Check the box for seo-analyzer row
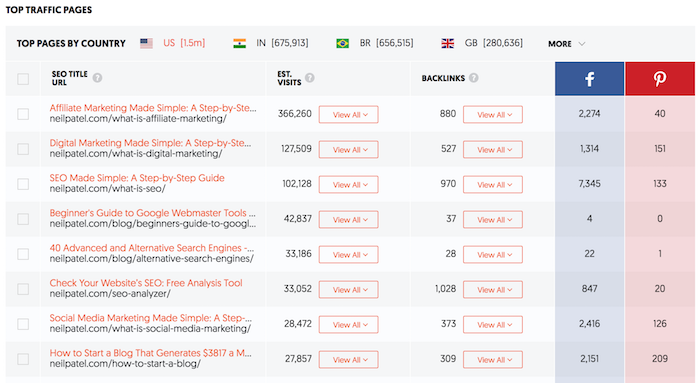The height and width of the screenshot is (383, 700). (23, 289)
